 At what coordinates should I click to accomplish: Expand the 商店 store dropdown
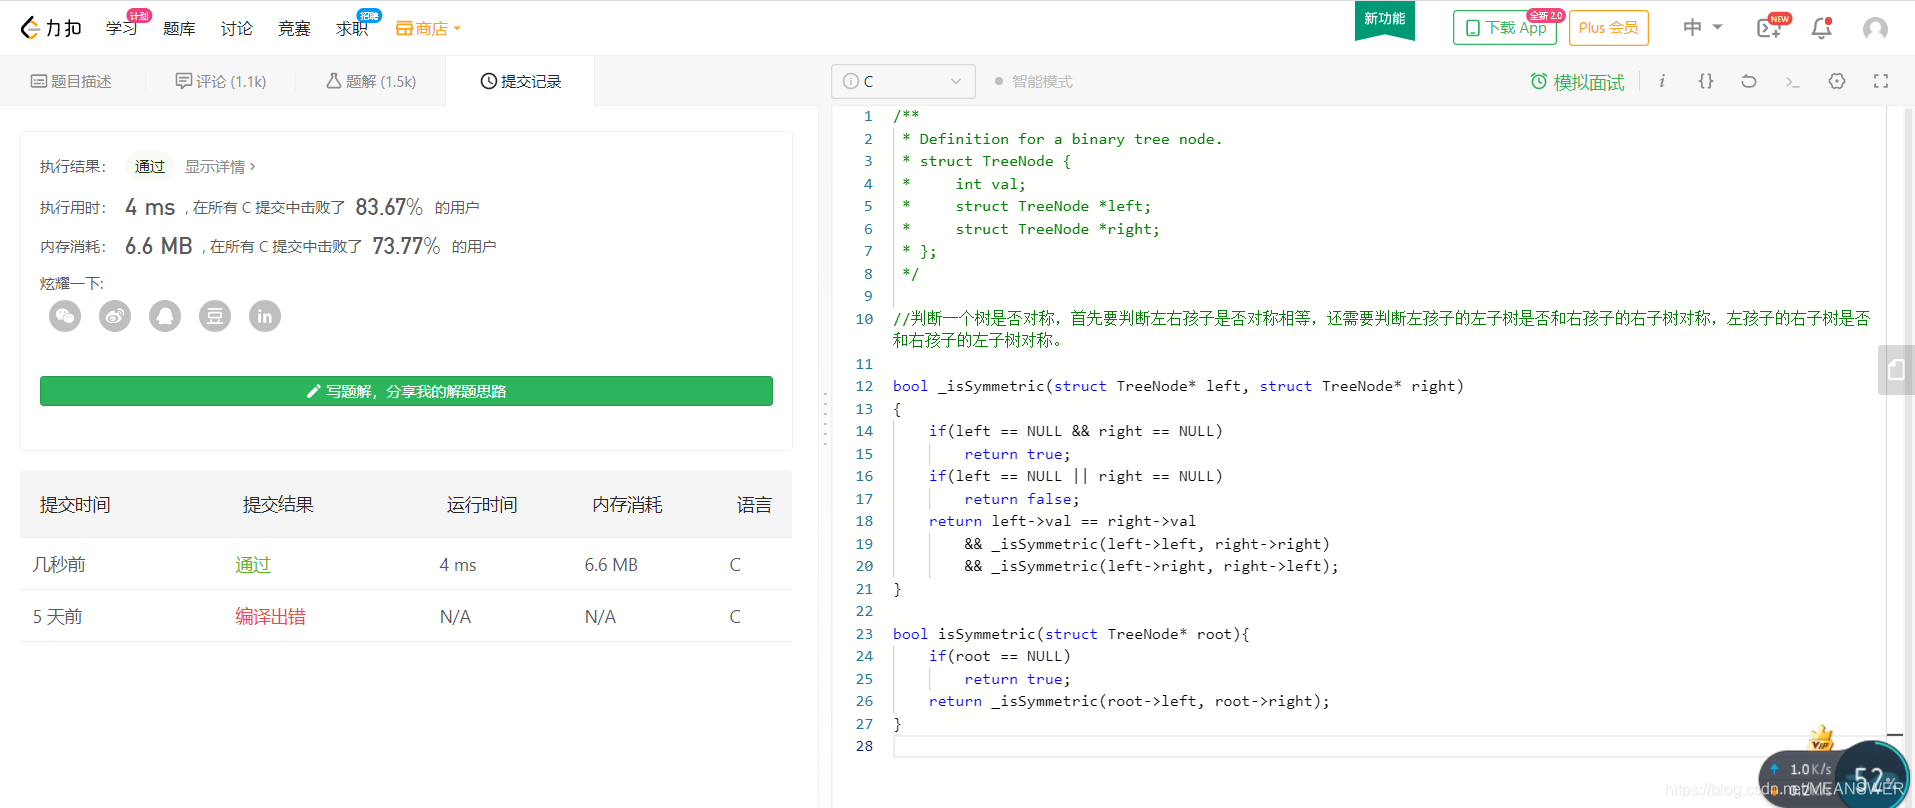tap(428, 28)
